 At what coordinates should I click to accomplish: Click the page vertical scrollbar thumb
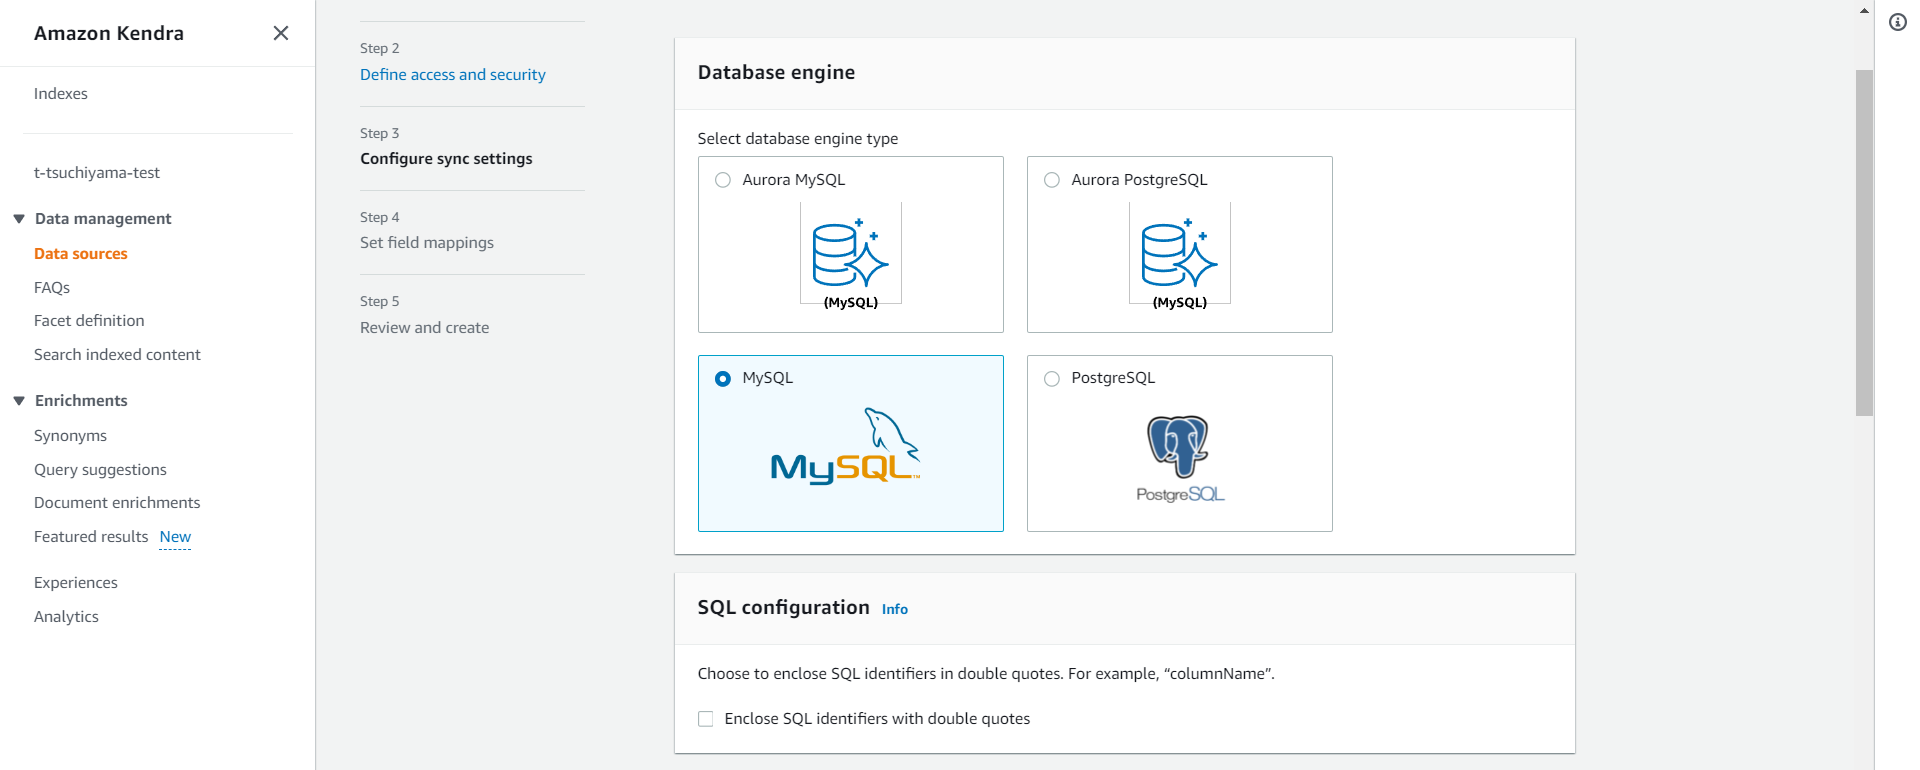pyautogui.click(x=1864, y=243)
